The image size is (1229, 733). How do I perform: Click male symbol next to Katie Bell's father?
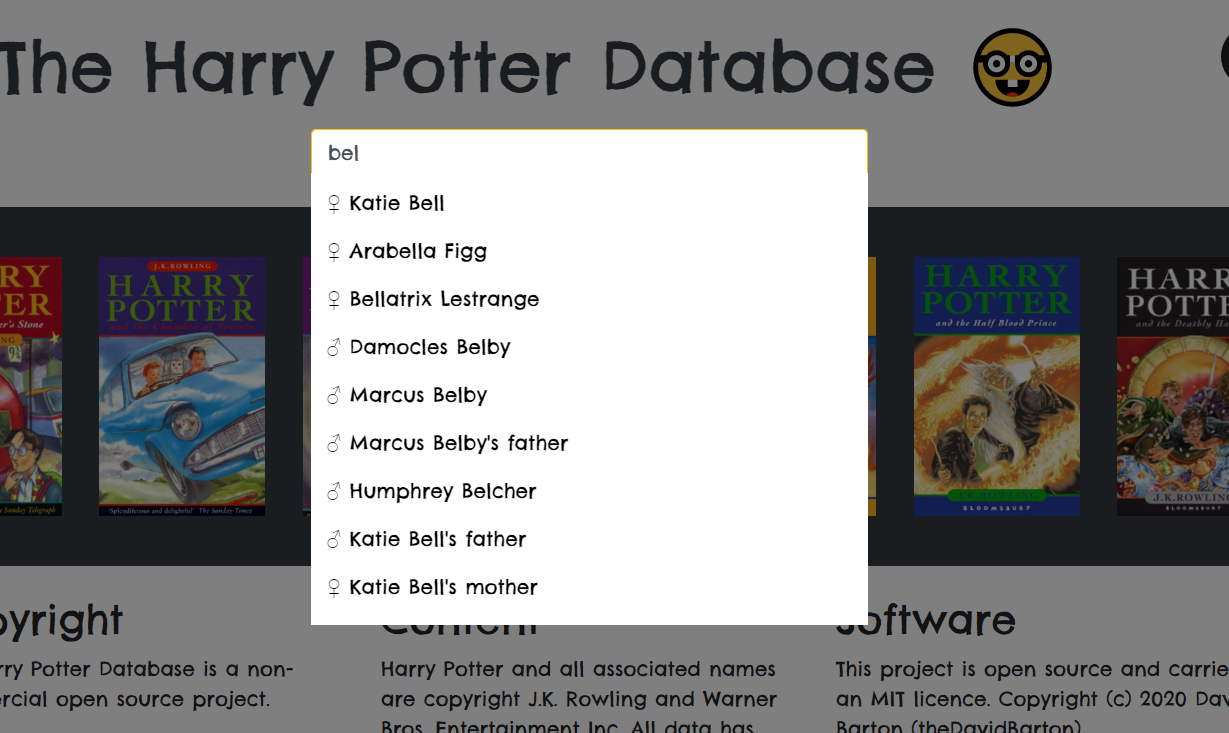(x=334, y=540)
